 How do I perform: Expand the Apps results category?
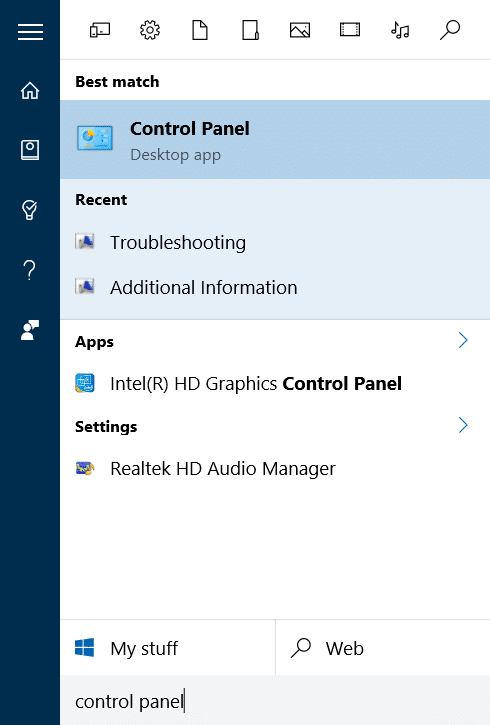(463, 340)
